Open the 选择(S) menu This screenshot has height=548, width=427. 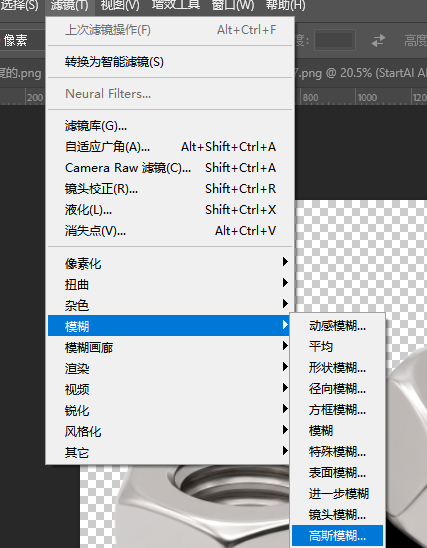point(19,5)
